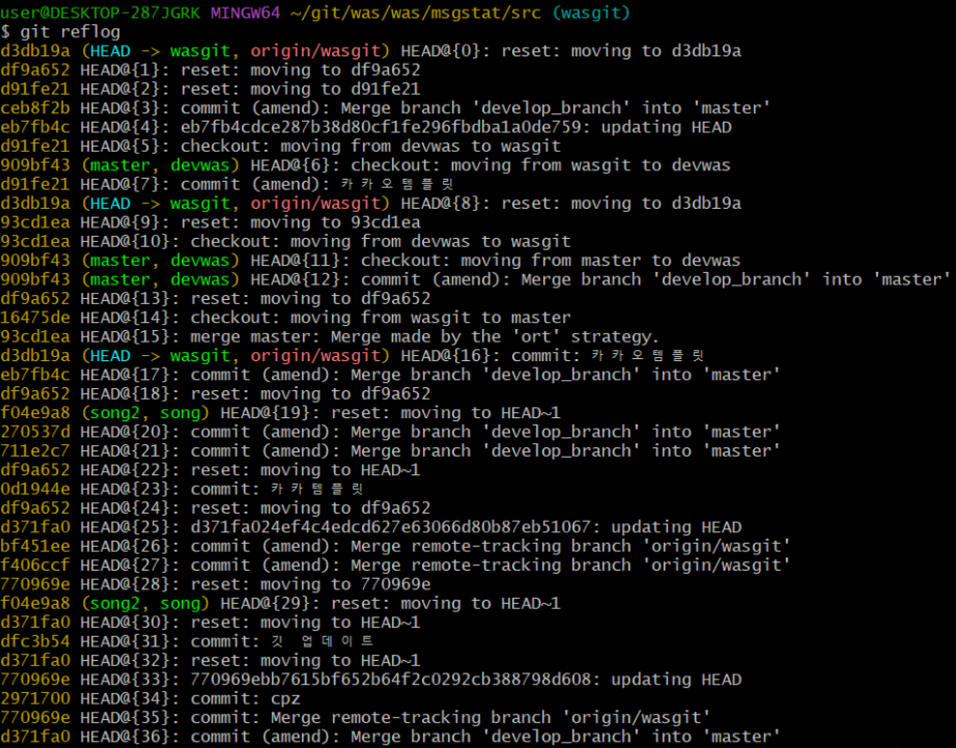Click the user@DESKTOP-287JGRK prompt text
The width and height of the screenshot is (956, 748).
click(101, 12)
